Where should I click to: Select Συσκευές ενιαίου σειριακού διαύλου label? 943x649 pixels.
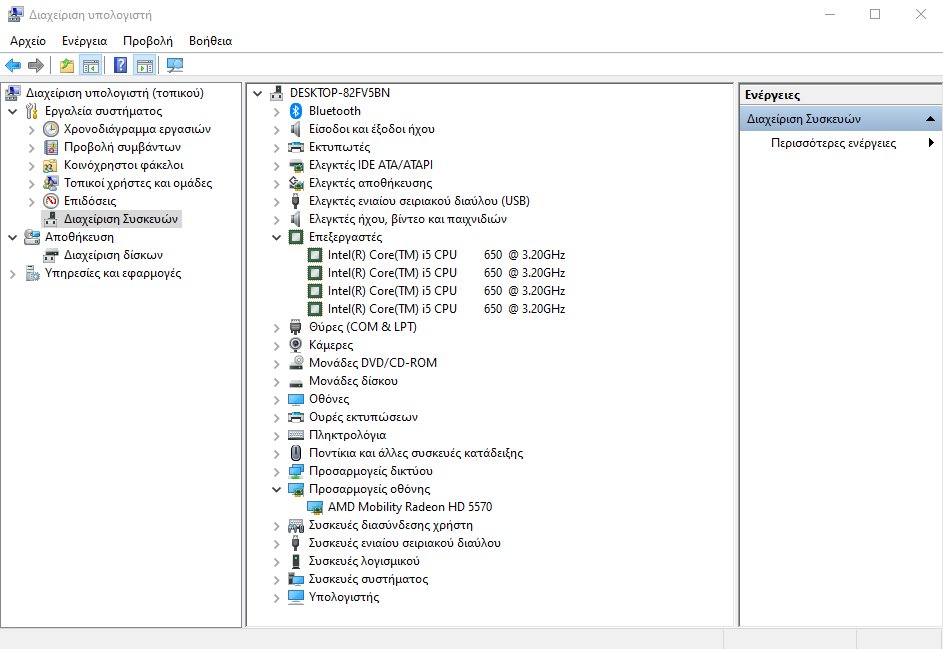coord(404,543)
